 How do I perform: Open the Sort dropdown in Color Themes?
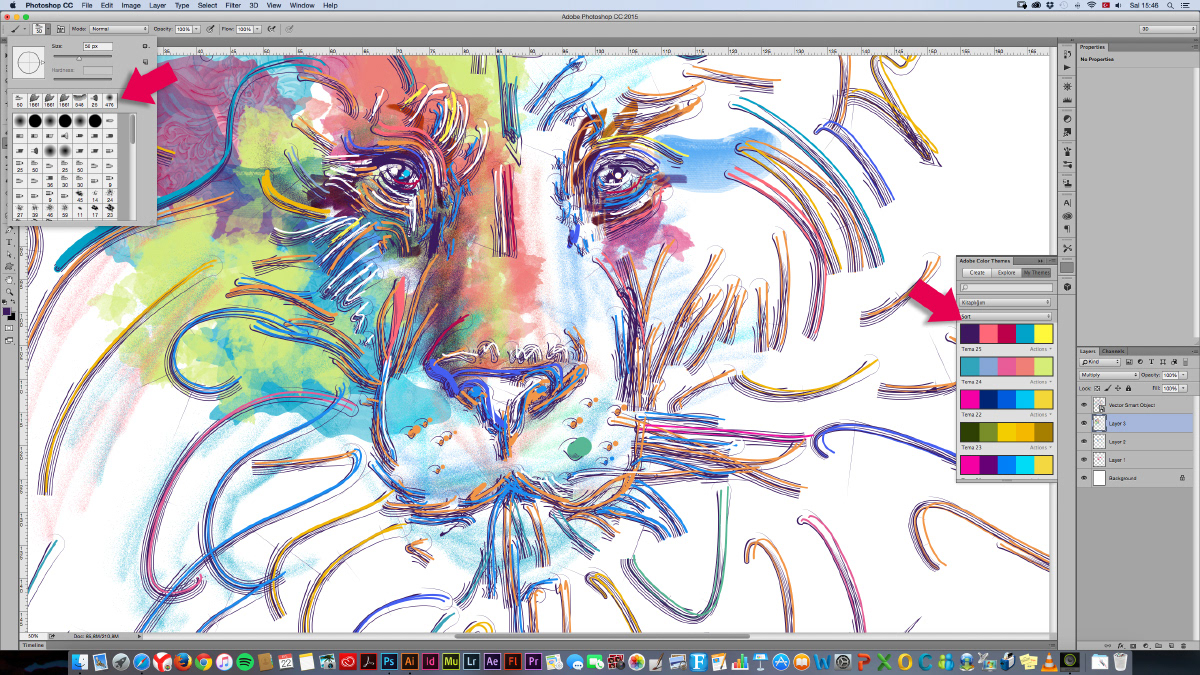click(1006, 316)
